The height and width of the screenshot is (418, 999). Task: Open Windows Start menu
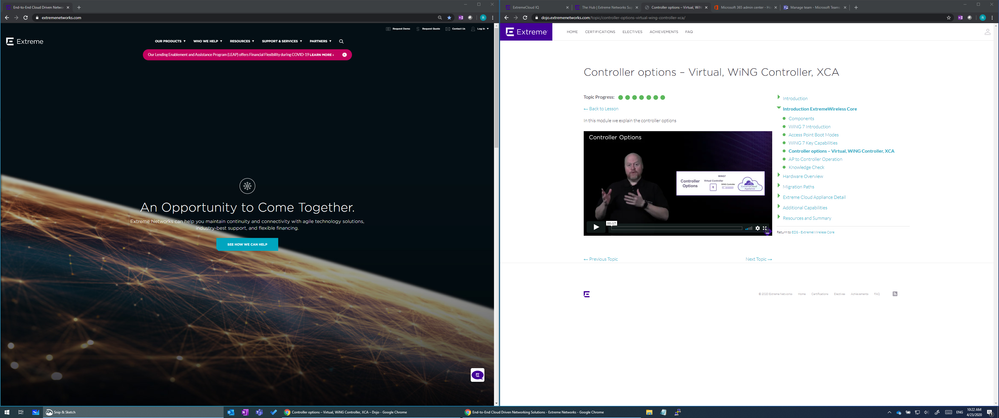[x=6, y=412]
